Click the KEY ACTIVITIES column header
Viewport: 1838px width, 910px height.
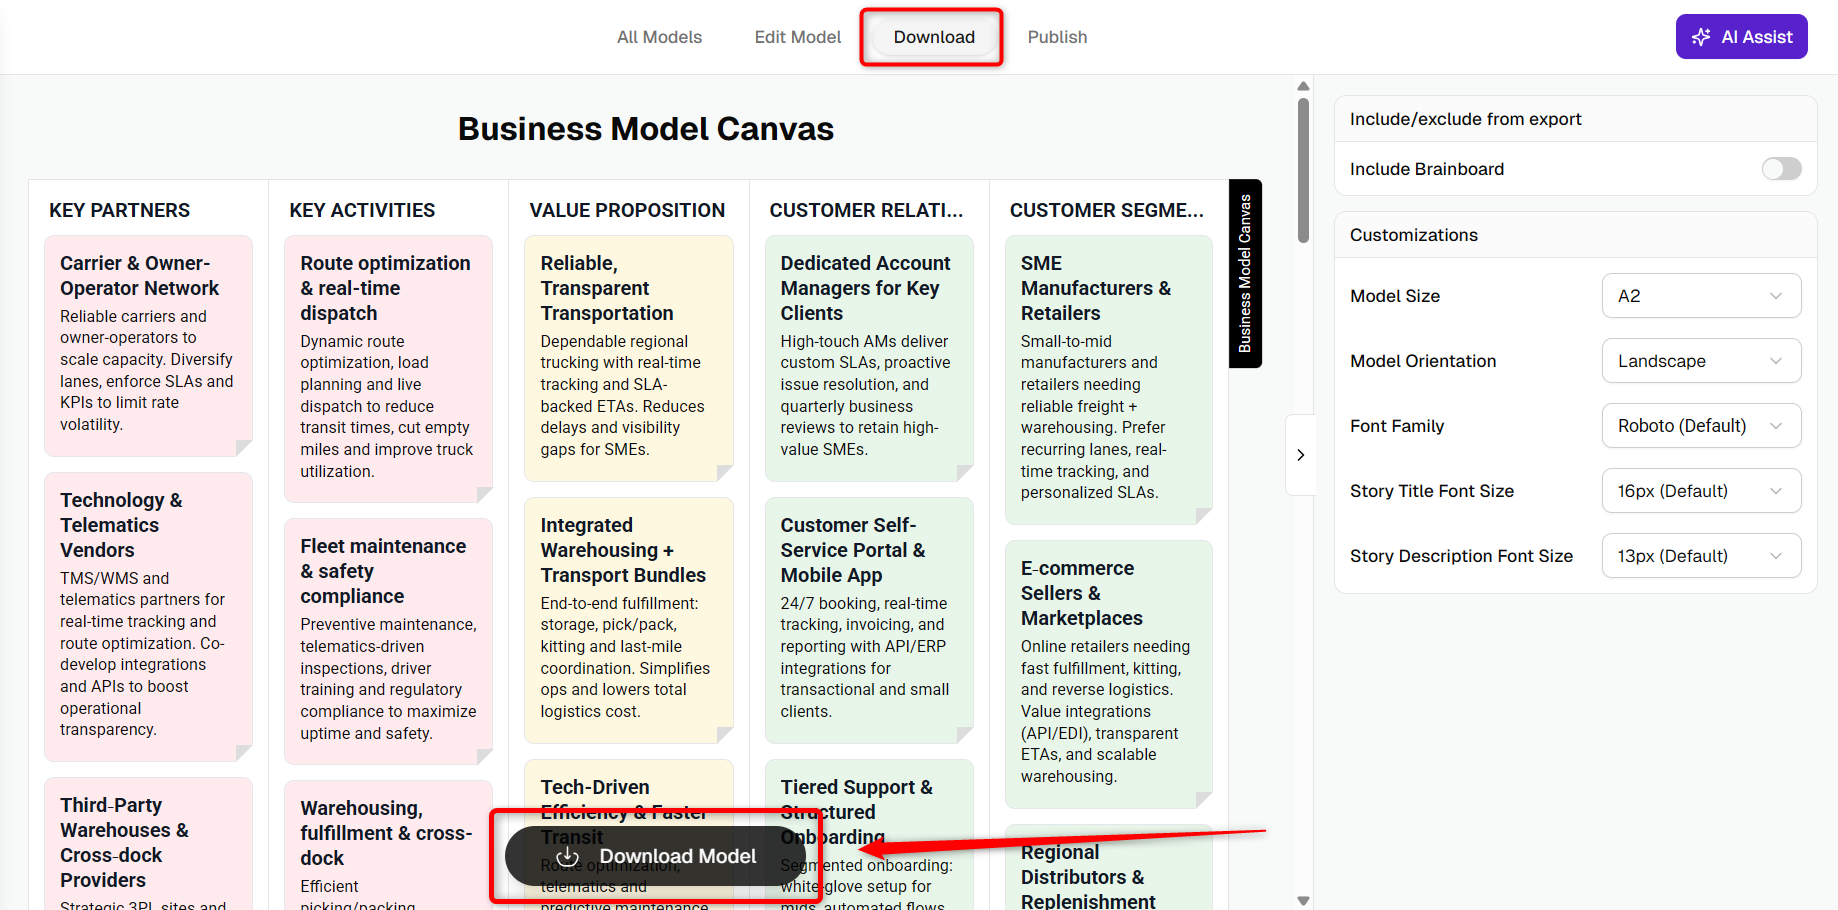point(362,210)
